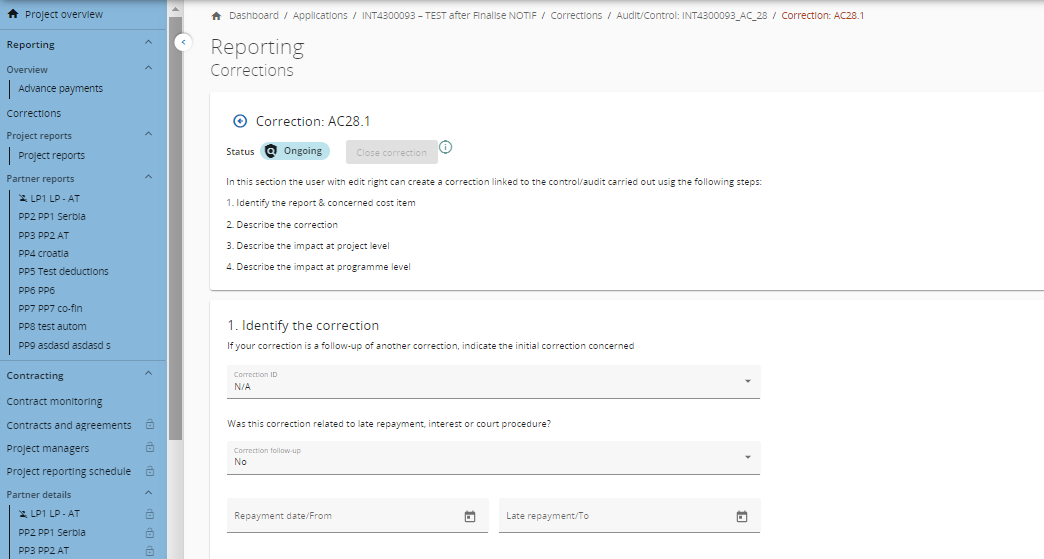Click the home icon in the breadcrumb
Image resolution: width=1044 pixels, height=559 pixels.
point(216,16)
